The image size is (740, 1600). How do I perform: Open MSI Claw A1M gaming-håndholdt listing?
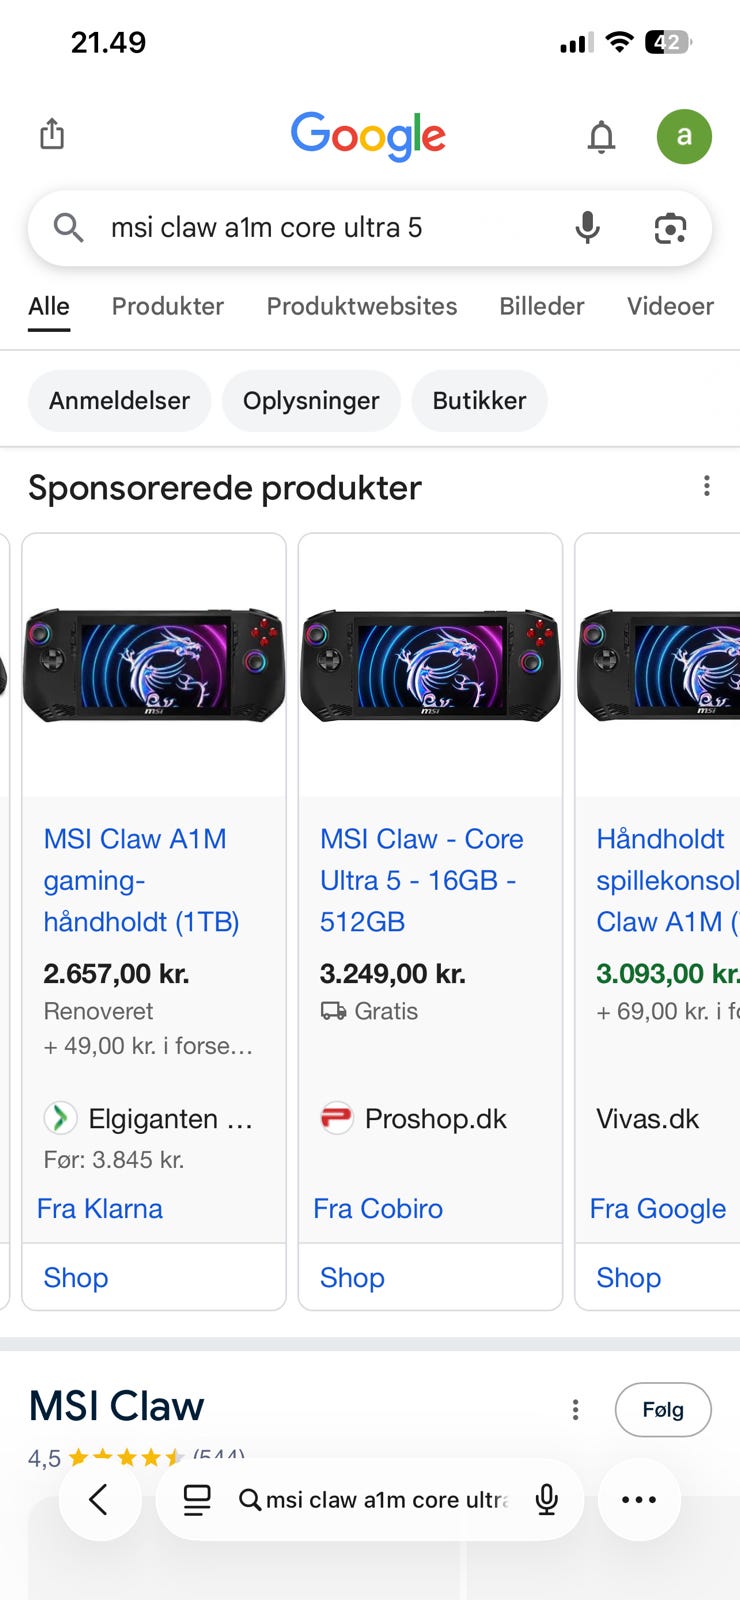pos(141,880)
